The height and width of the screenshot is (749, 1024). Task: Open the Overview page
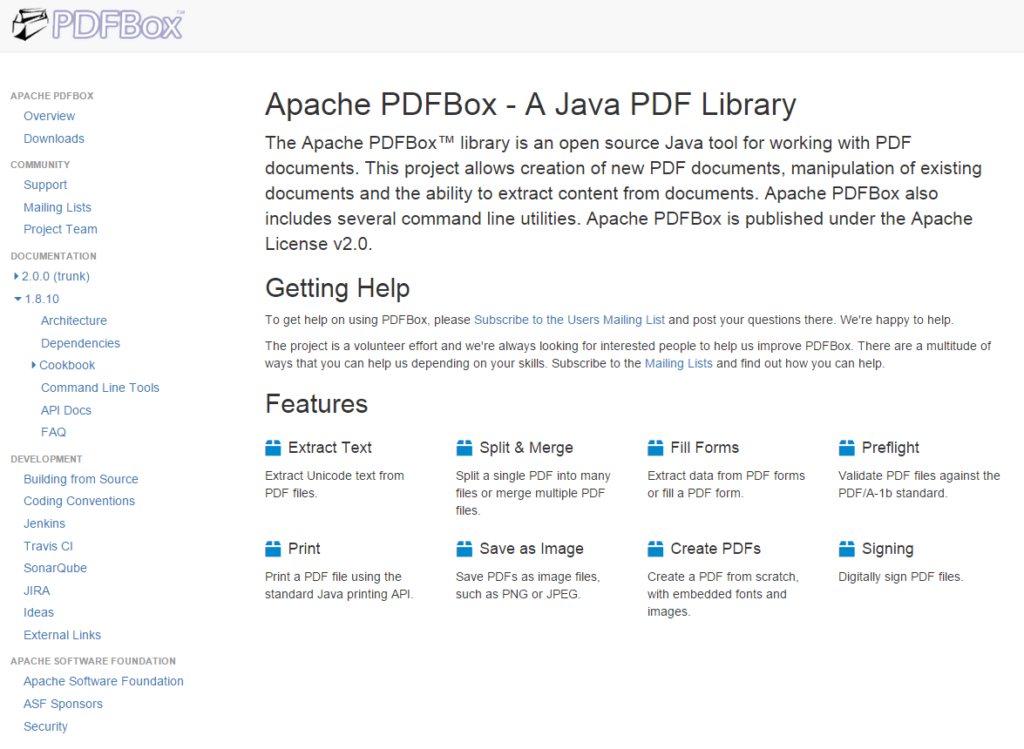point(49,116)
